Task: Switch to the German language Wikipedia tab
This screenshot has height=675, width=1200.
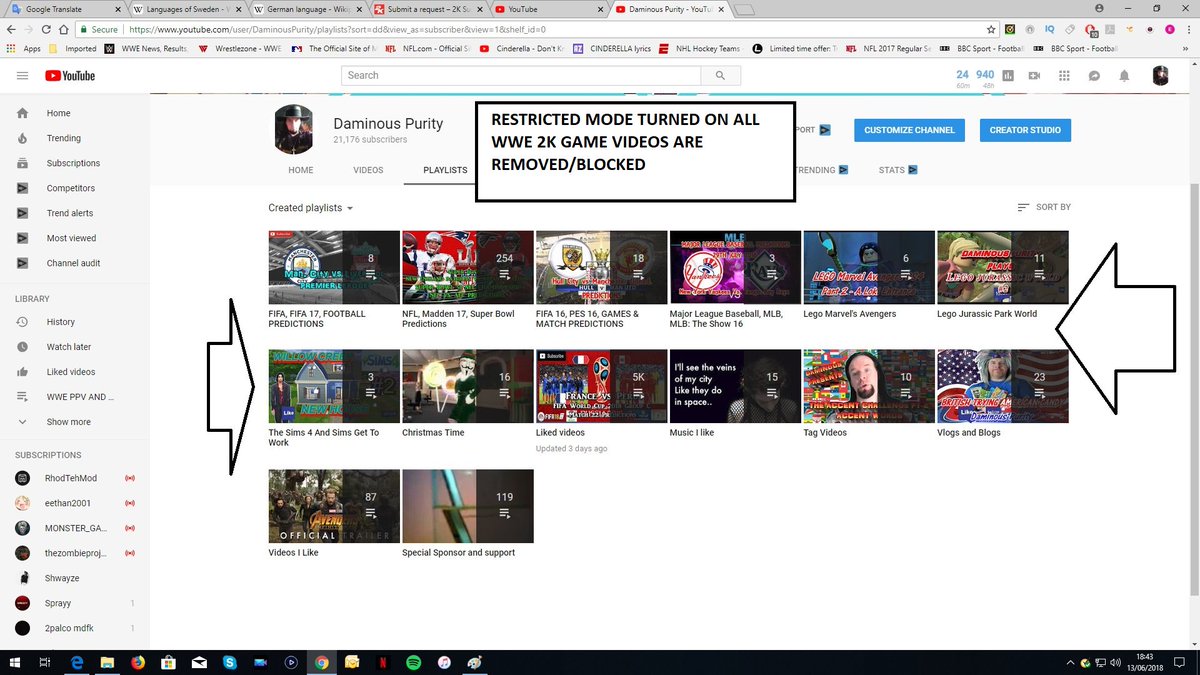Action: coord(307,9)
